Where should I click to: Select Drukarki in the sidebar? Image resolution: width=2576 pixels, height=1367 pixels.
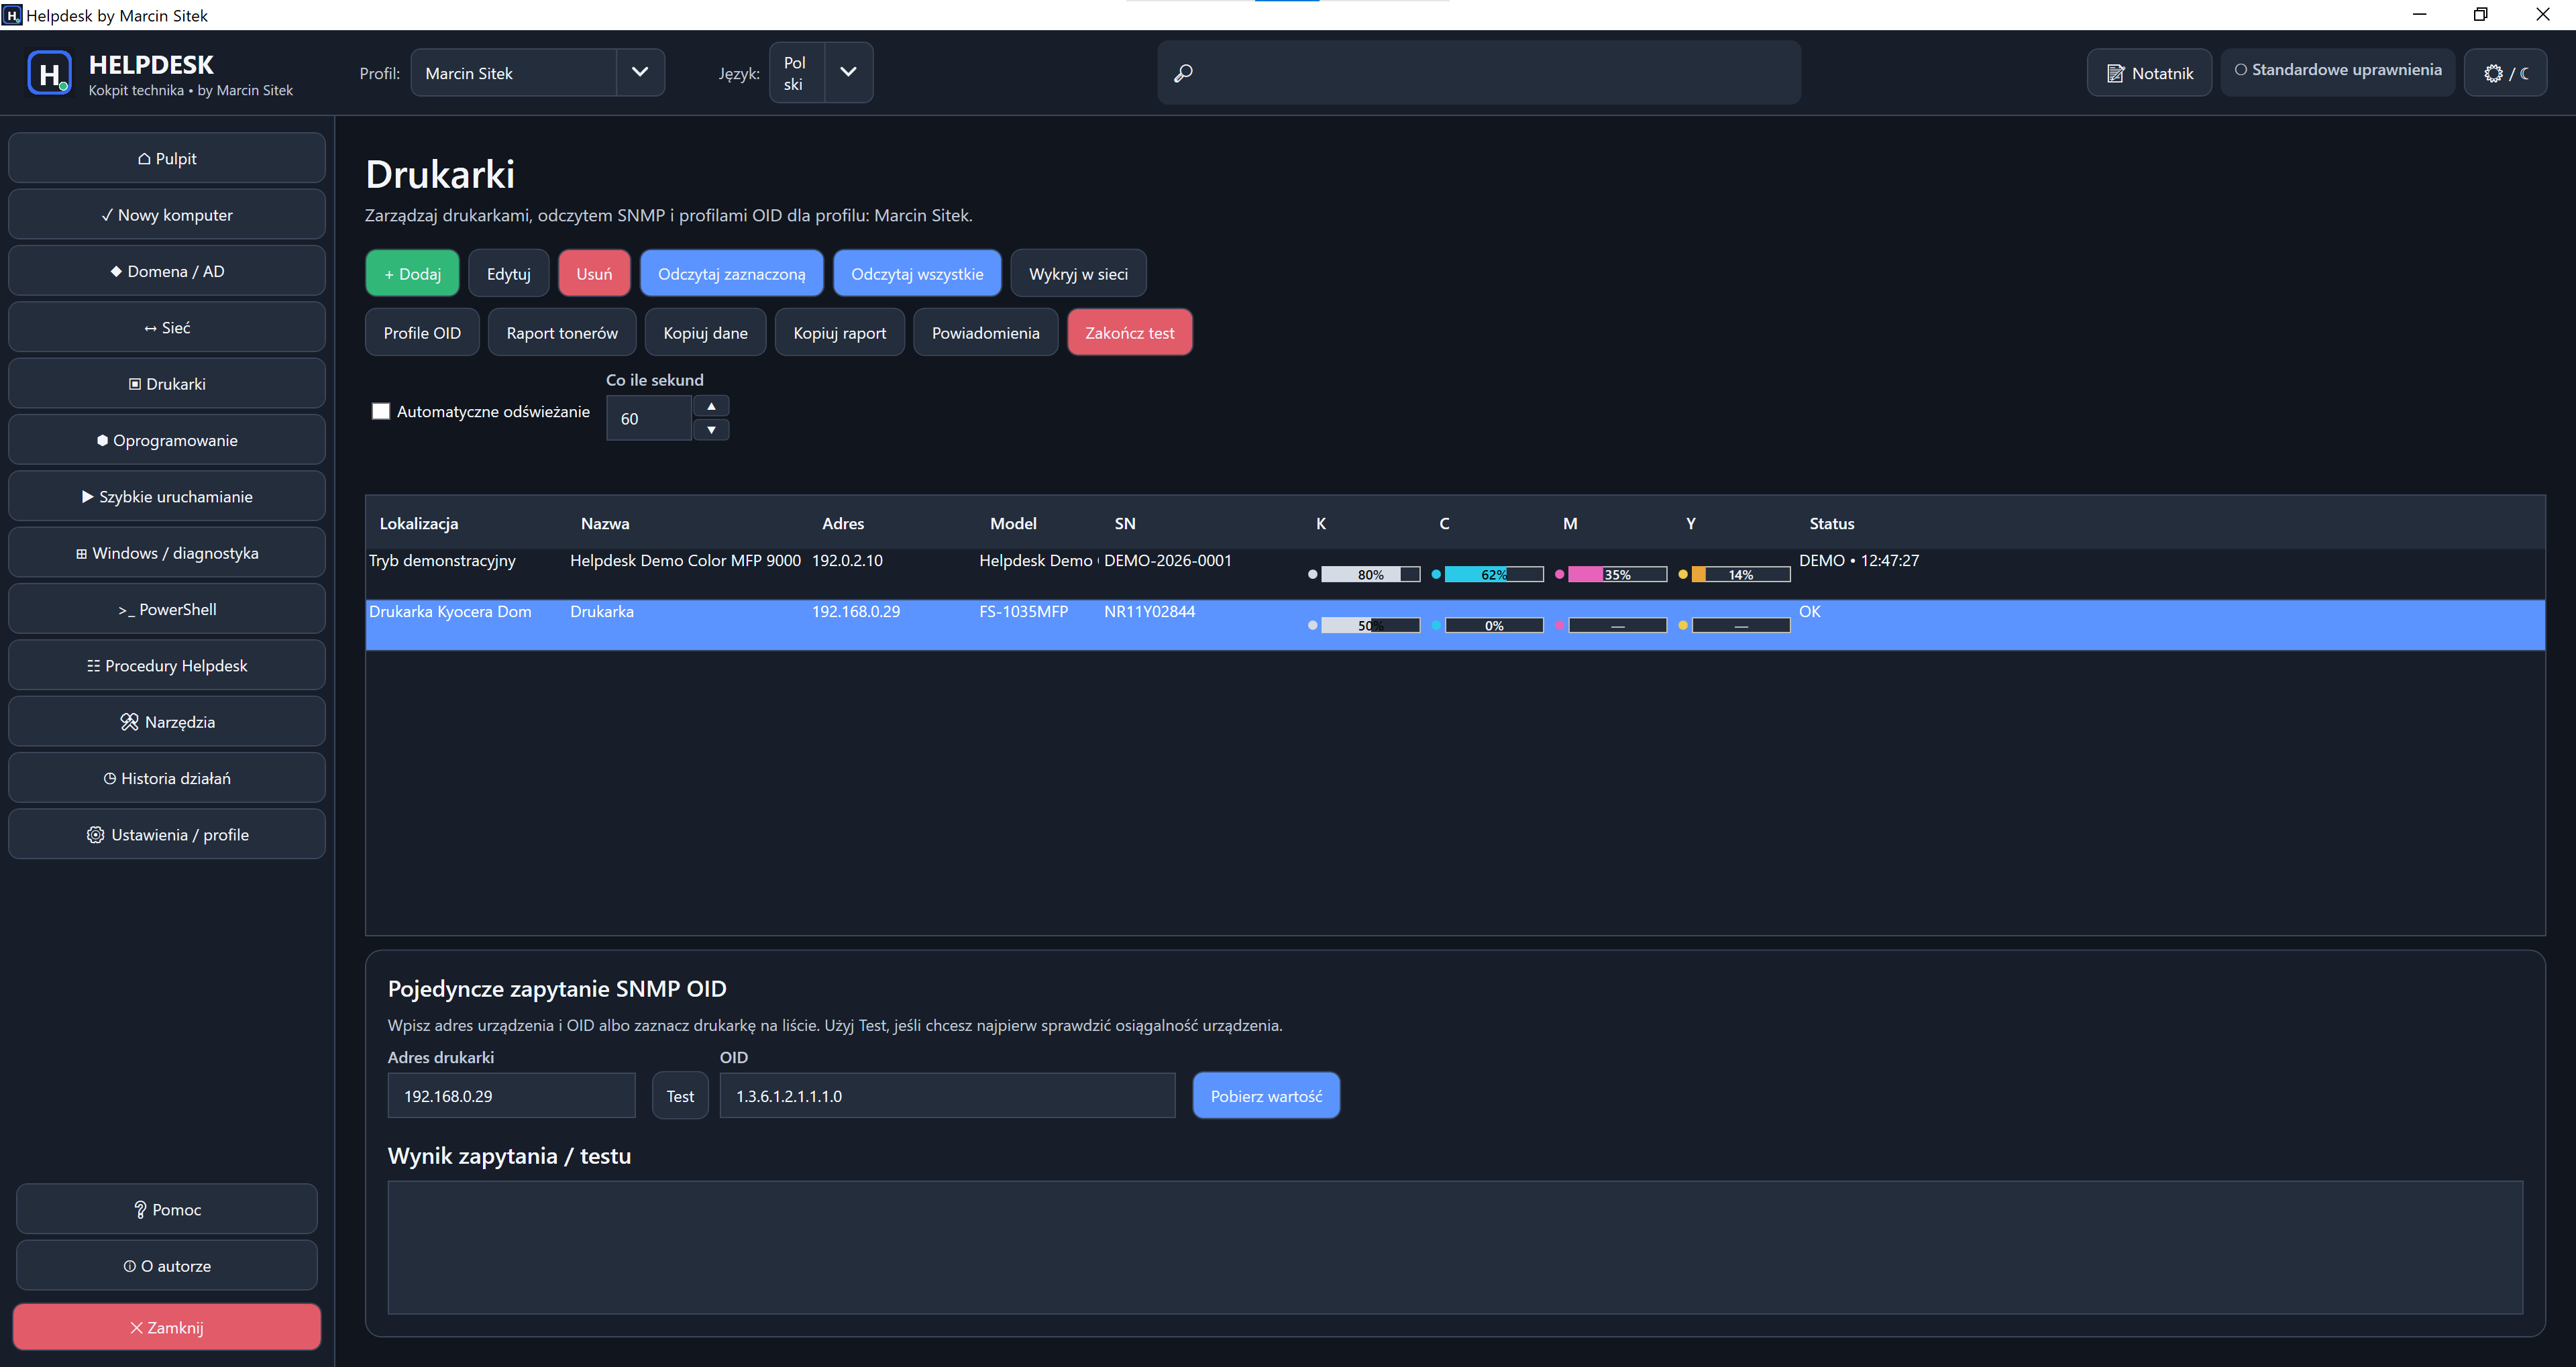click(x=167, y=384)
